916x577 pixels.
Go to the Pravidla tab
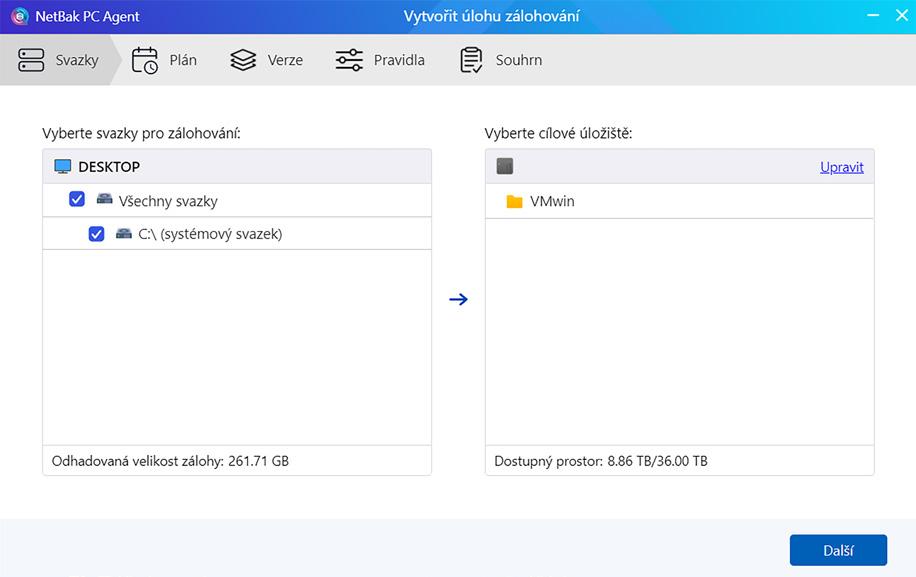pyautogui.click(x=398, y=60)
